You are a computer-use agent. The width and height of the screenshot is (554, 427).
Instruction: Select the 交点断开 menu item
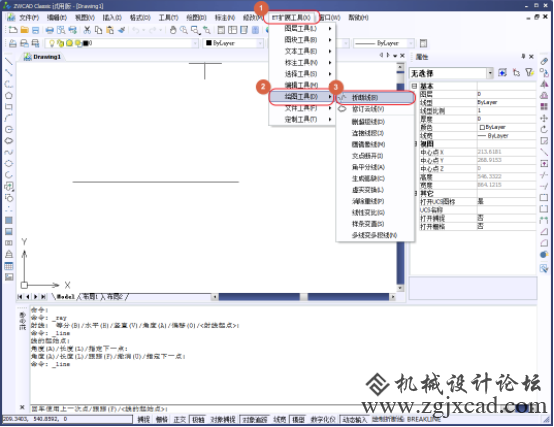(x=375, y=156)
